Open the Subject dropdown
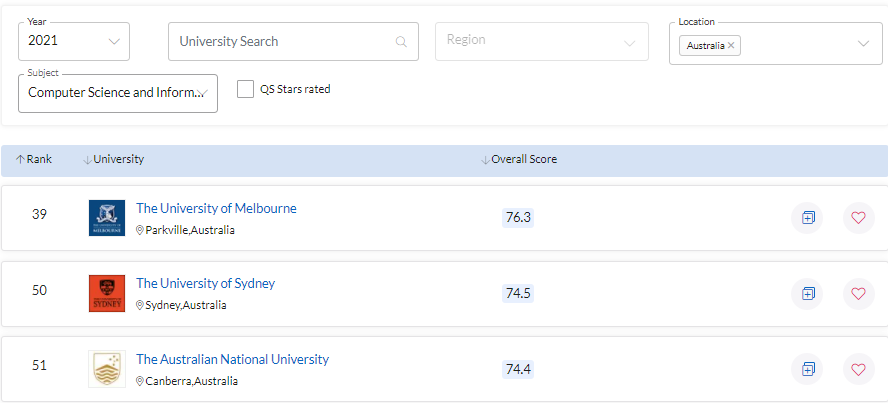The image size is (888, 403). [x=118, y=93]
